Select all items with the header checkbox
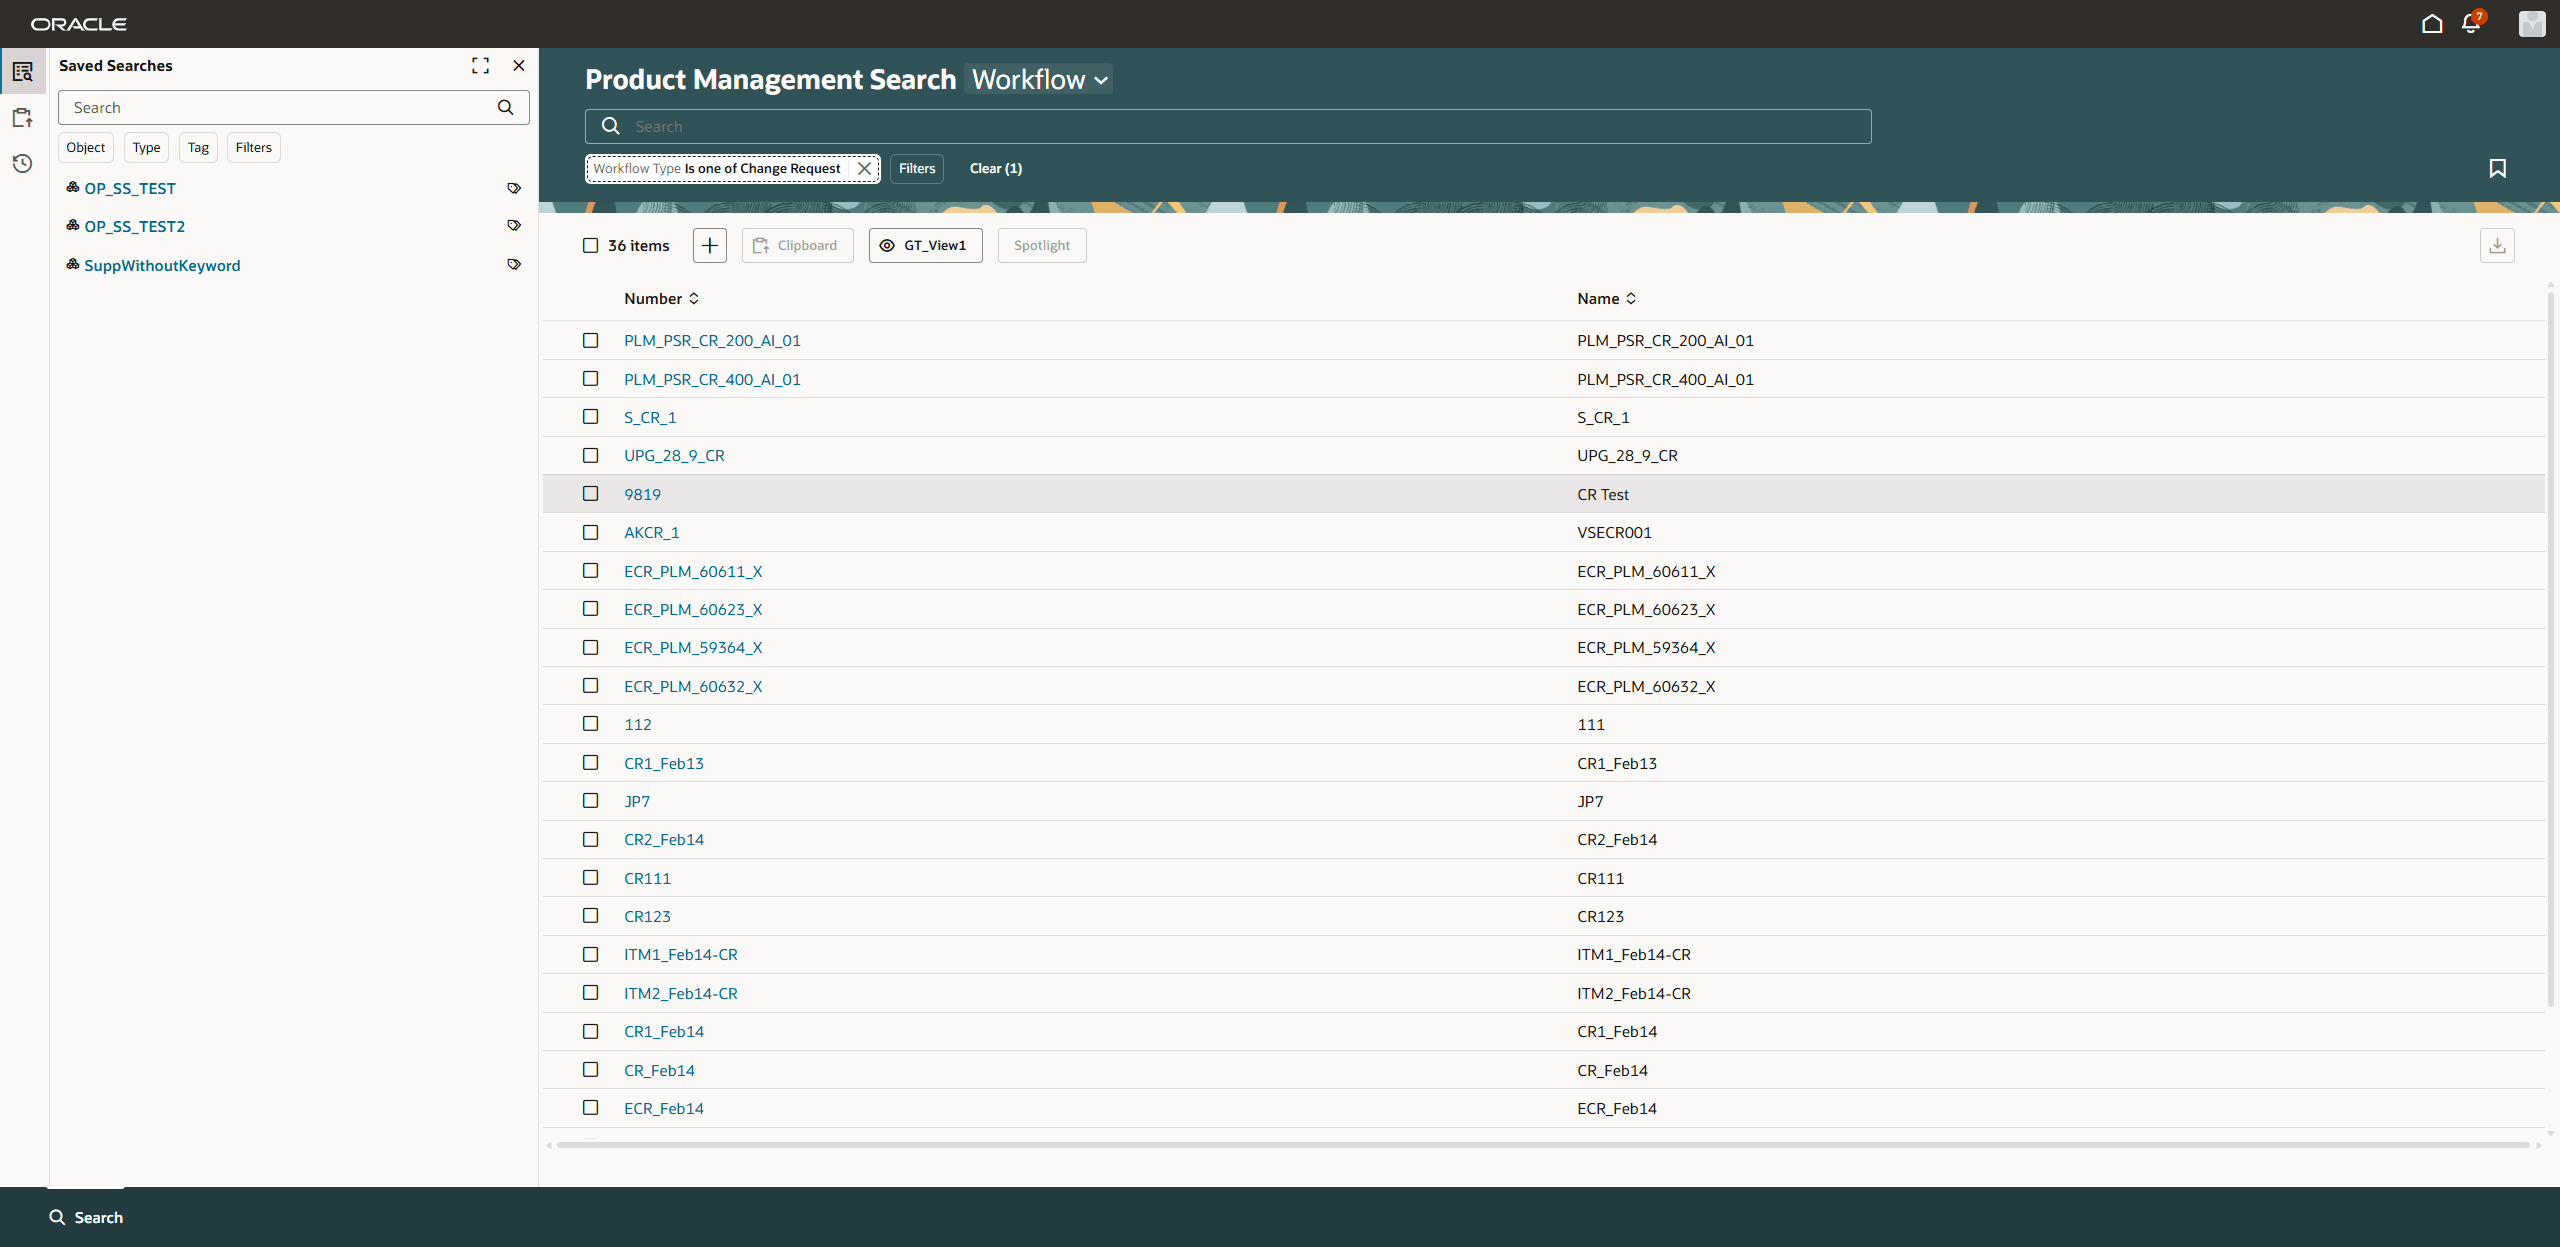This screenshot has height=1247, width=2560. [x=590, y=244]
